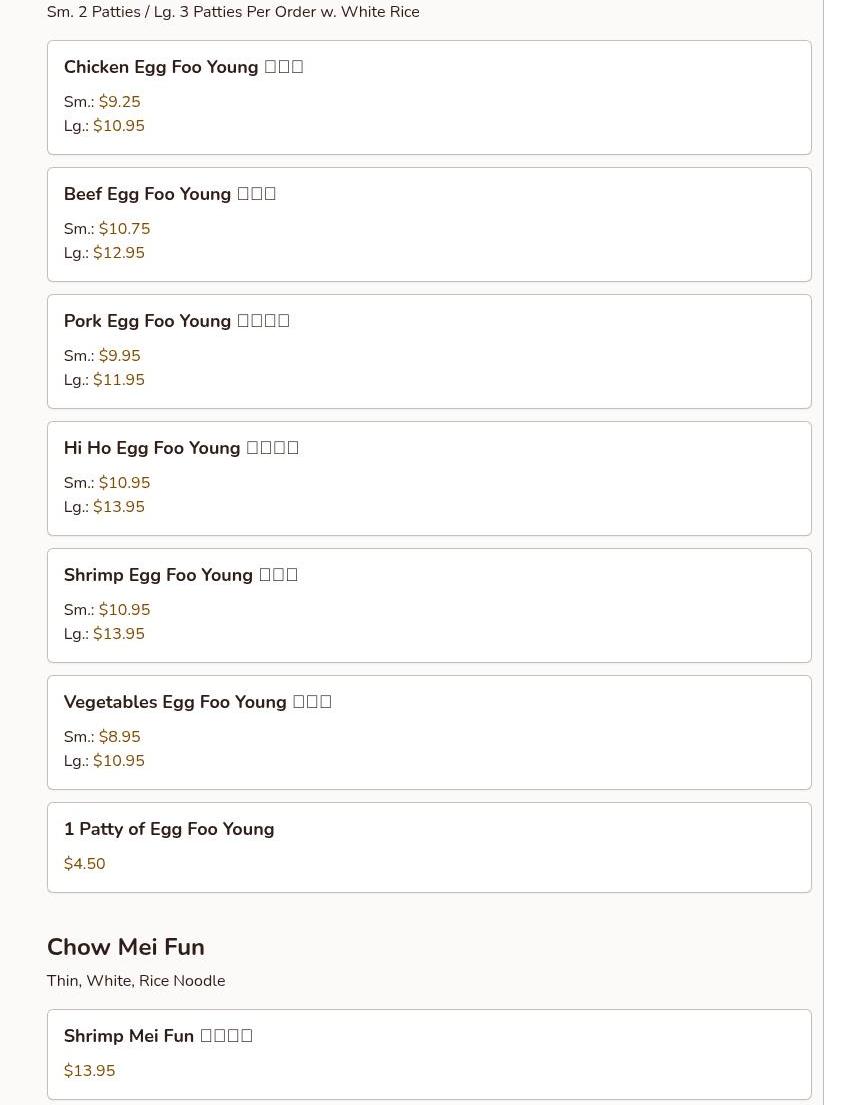This screenshot has height=1105, width=844.
Task: Choose the $11.95 large Pork price
Action: pos(119,380)
